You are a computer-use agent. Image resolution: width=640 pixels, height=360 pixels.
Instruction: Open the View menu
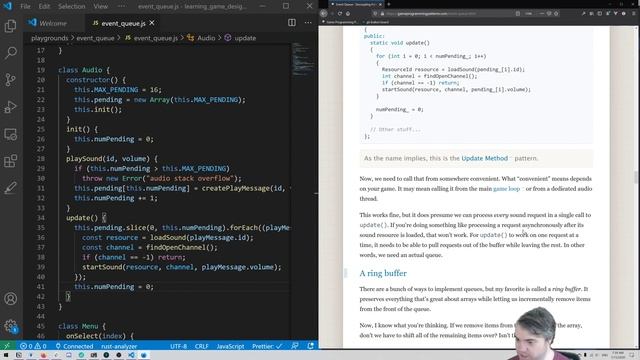100,6
